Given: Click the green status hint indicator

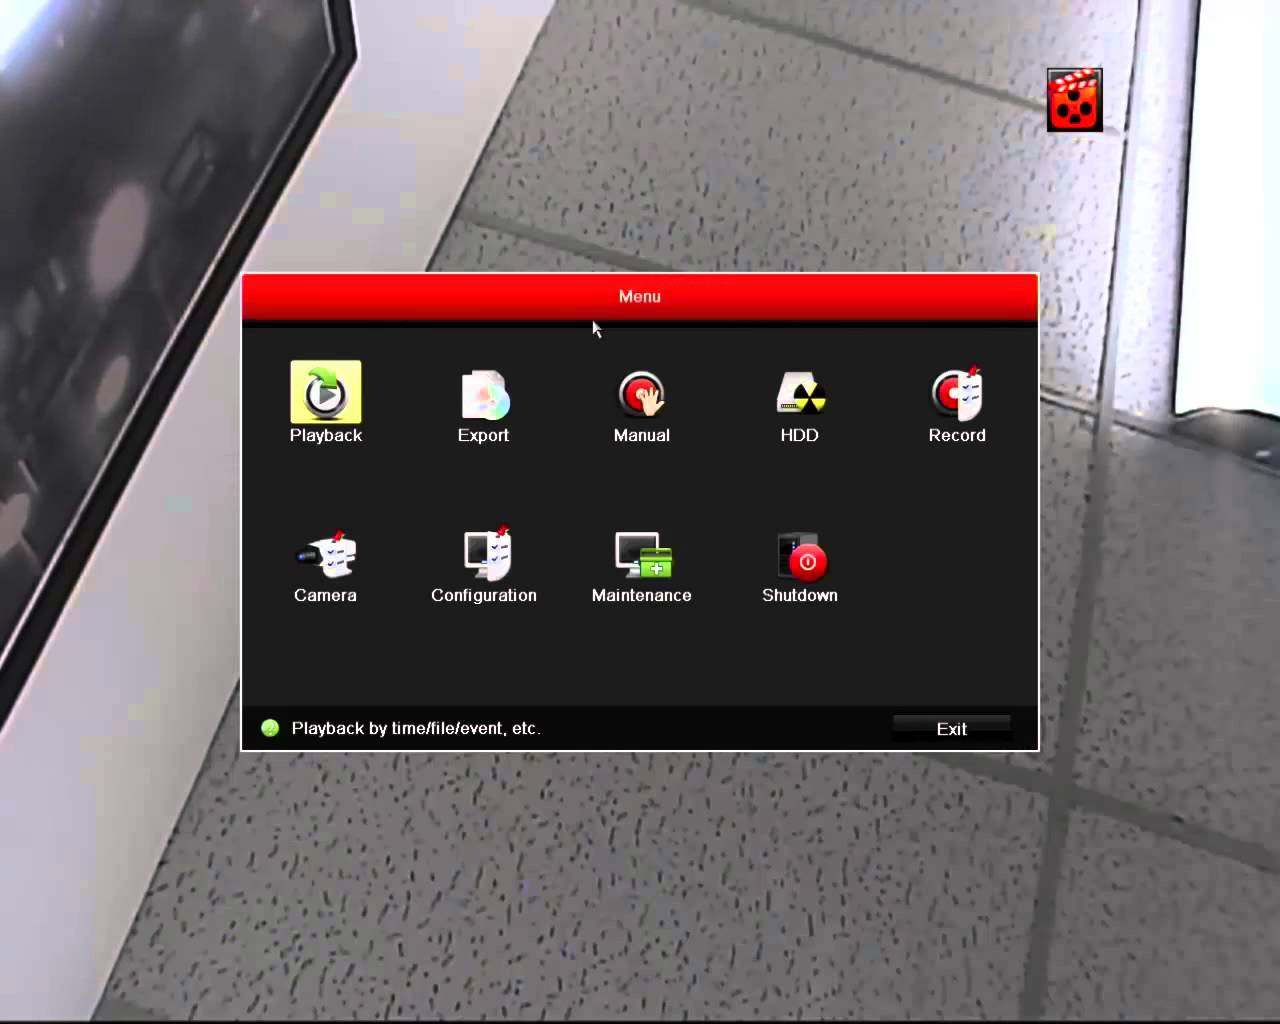Looking at the screenshot, I should 270,728.
